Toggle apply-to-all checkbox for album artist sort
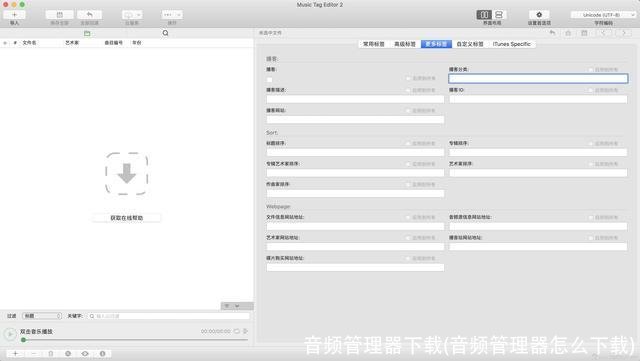Image resolution: width=640 pixels, height=361 pixels. pyautogui.click(x=408, y=164)
